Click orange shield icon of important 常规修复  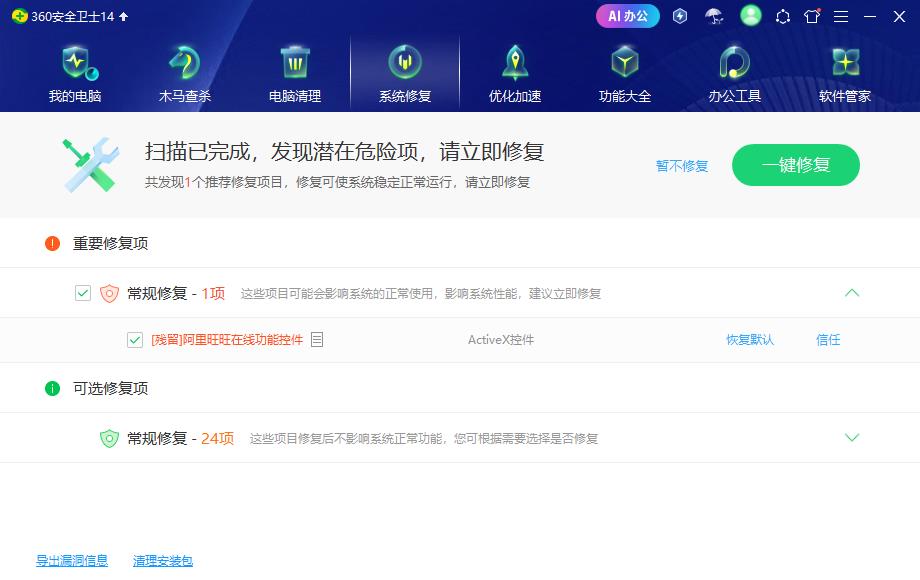pos(109,293)
